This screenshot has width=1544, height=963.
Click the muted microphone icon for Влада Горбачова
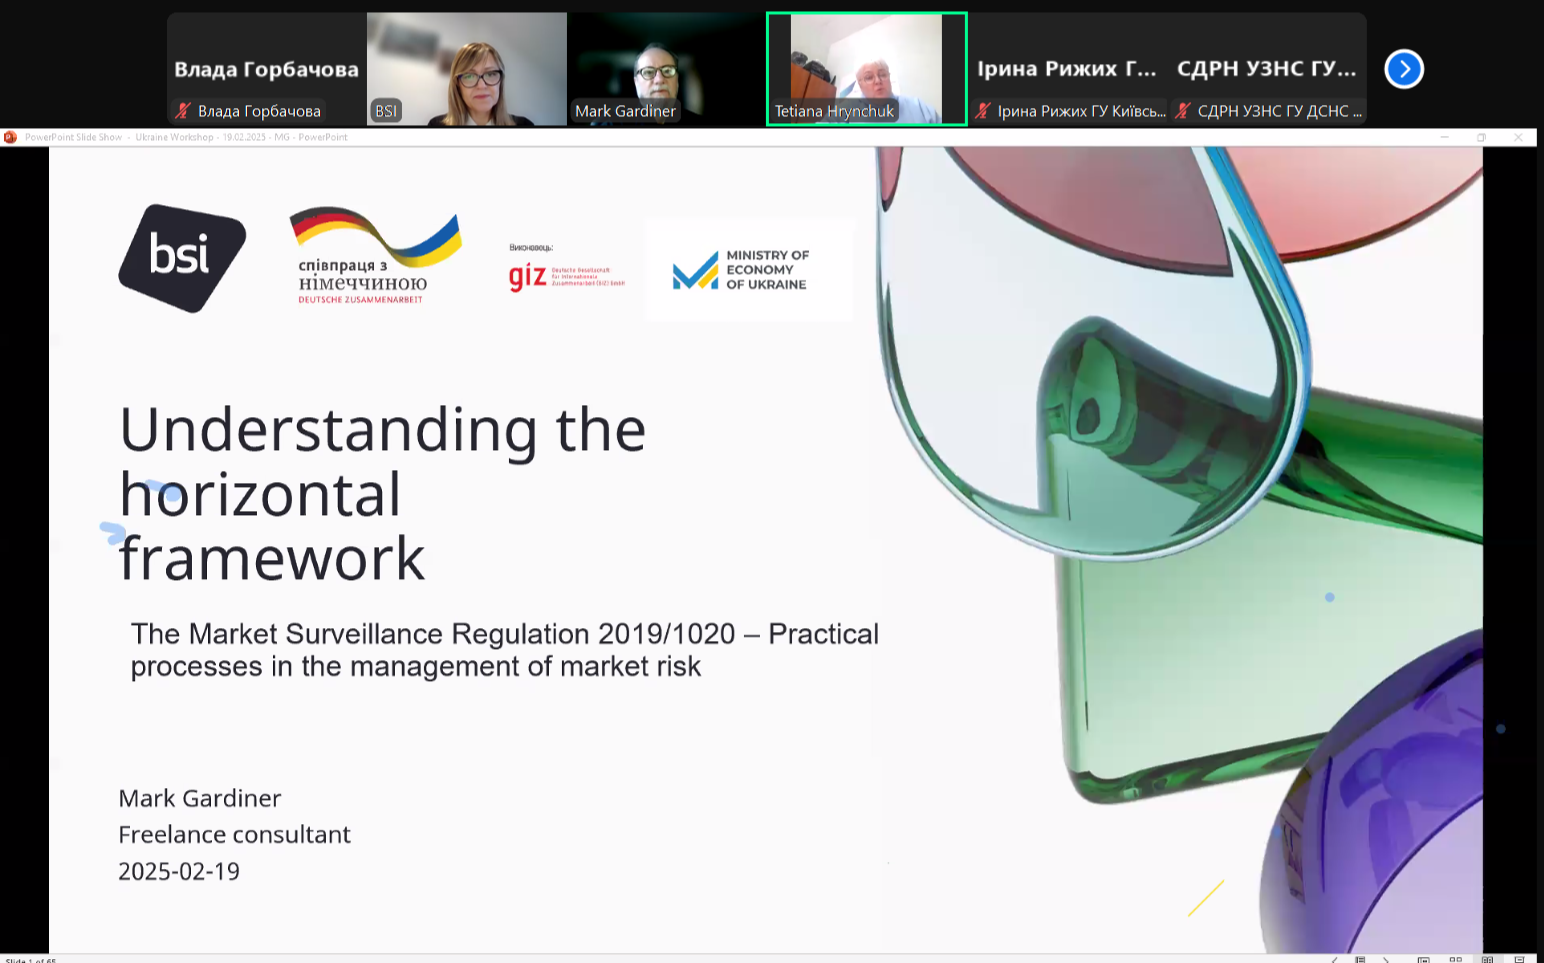[x=183, y=111]
